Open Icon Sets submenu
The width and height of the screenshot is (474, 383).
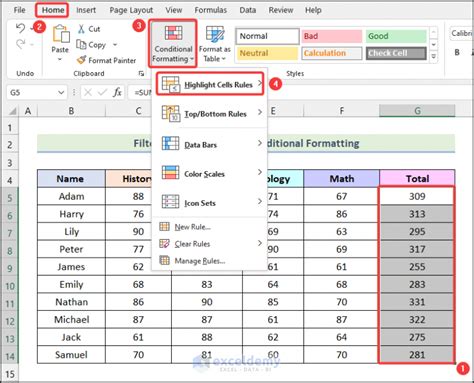[x=210, y=202]
